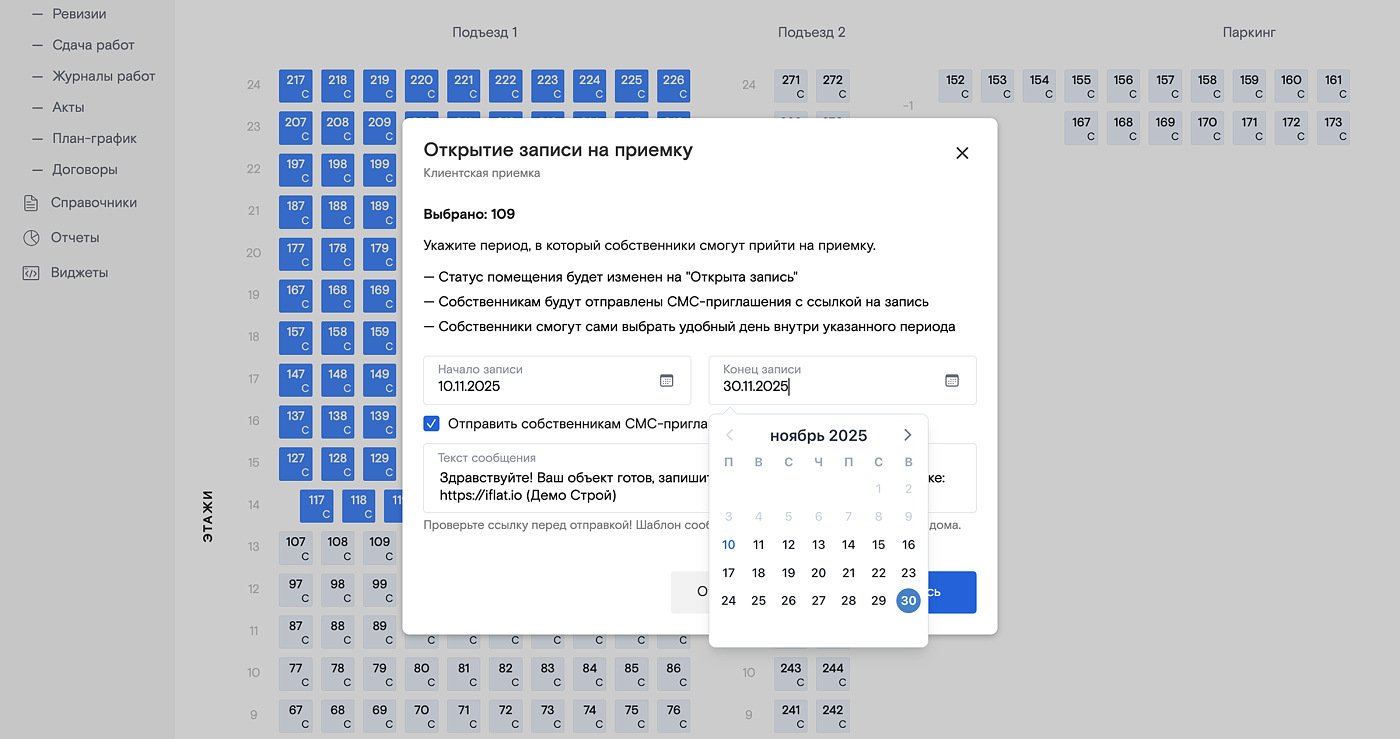Go to previous month in calendar

tap(729, 435)
